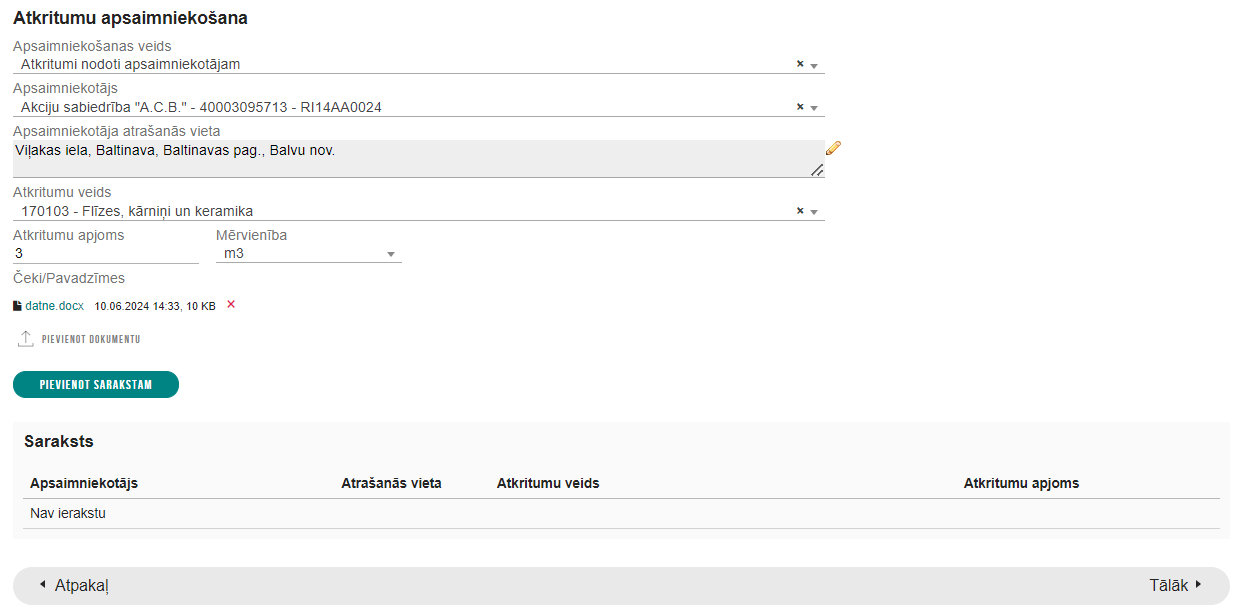The image size is (1243, 615).
Task: Edit location with the pencil icon
Action: (833, 148)
